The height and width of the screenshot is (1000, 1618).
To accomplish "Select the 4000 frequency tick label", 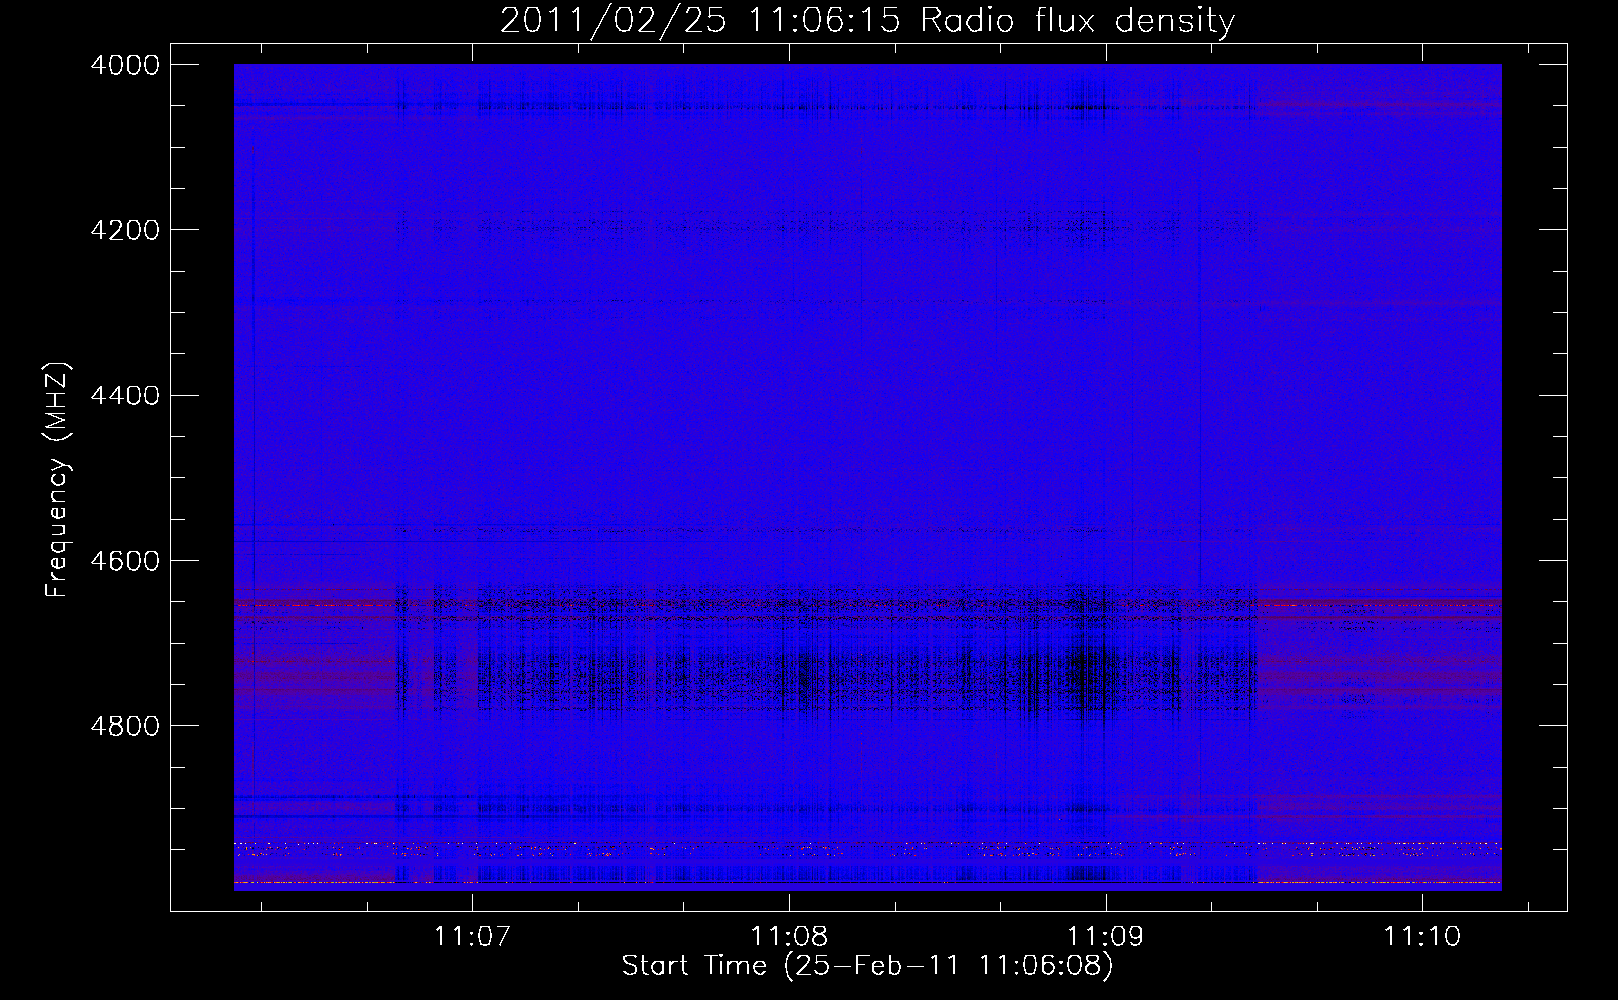I will 125,65.
